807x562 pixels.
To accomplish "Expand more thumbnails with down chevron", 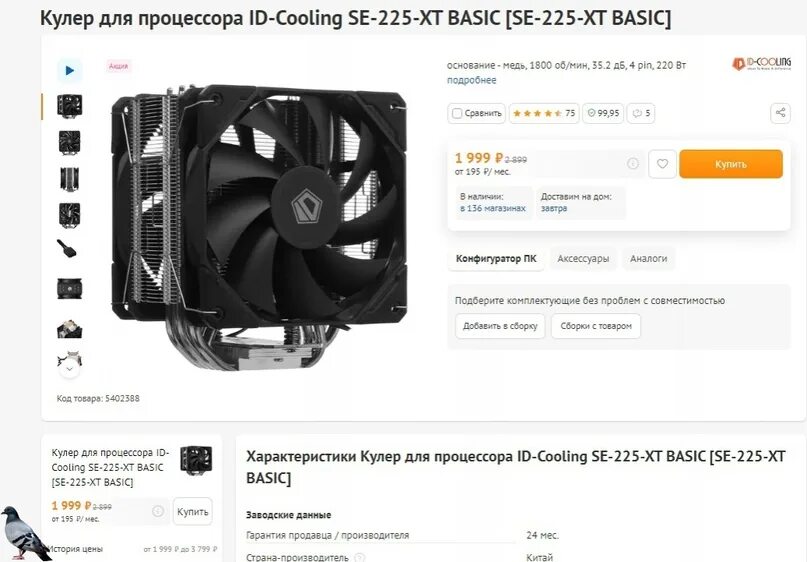I will (69, 369).
